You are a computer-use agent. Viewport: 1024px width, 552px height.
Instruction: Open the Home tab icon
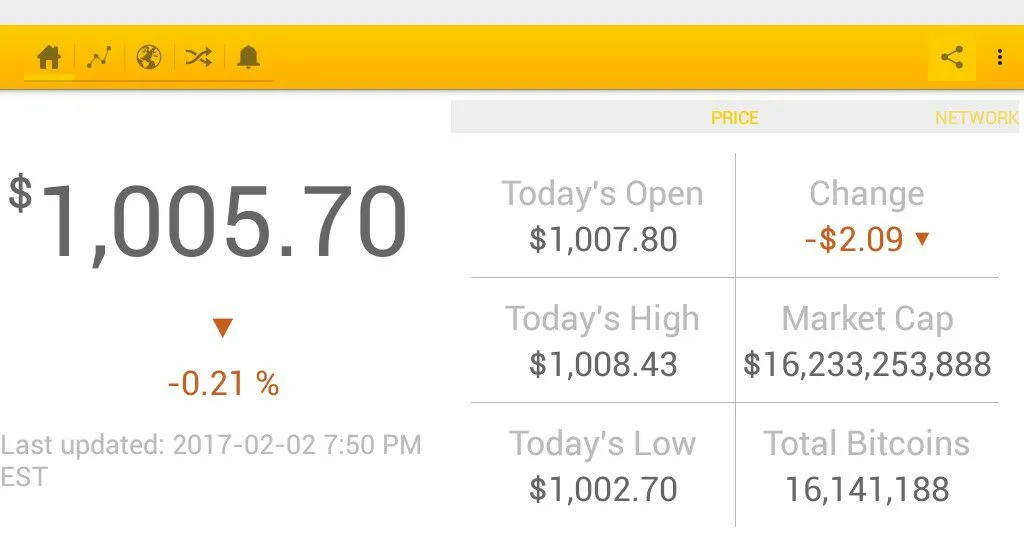pyautogui.click(x=49, y=57)
